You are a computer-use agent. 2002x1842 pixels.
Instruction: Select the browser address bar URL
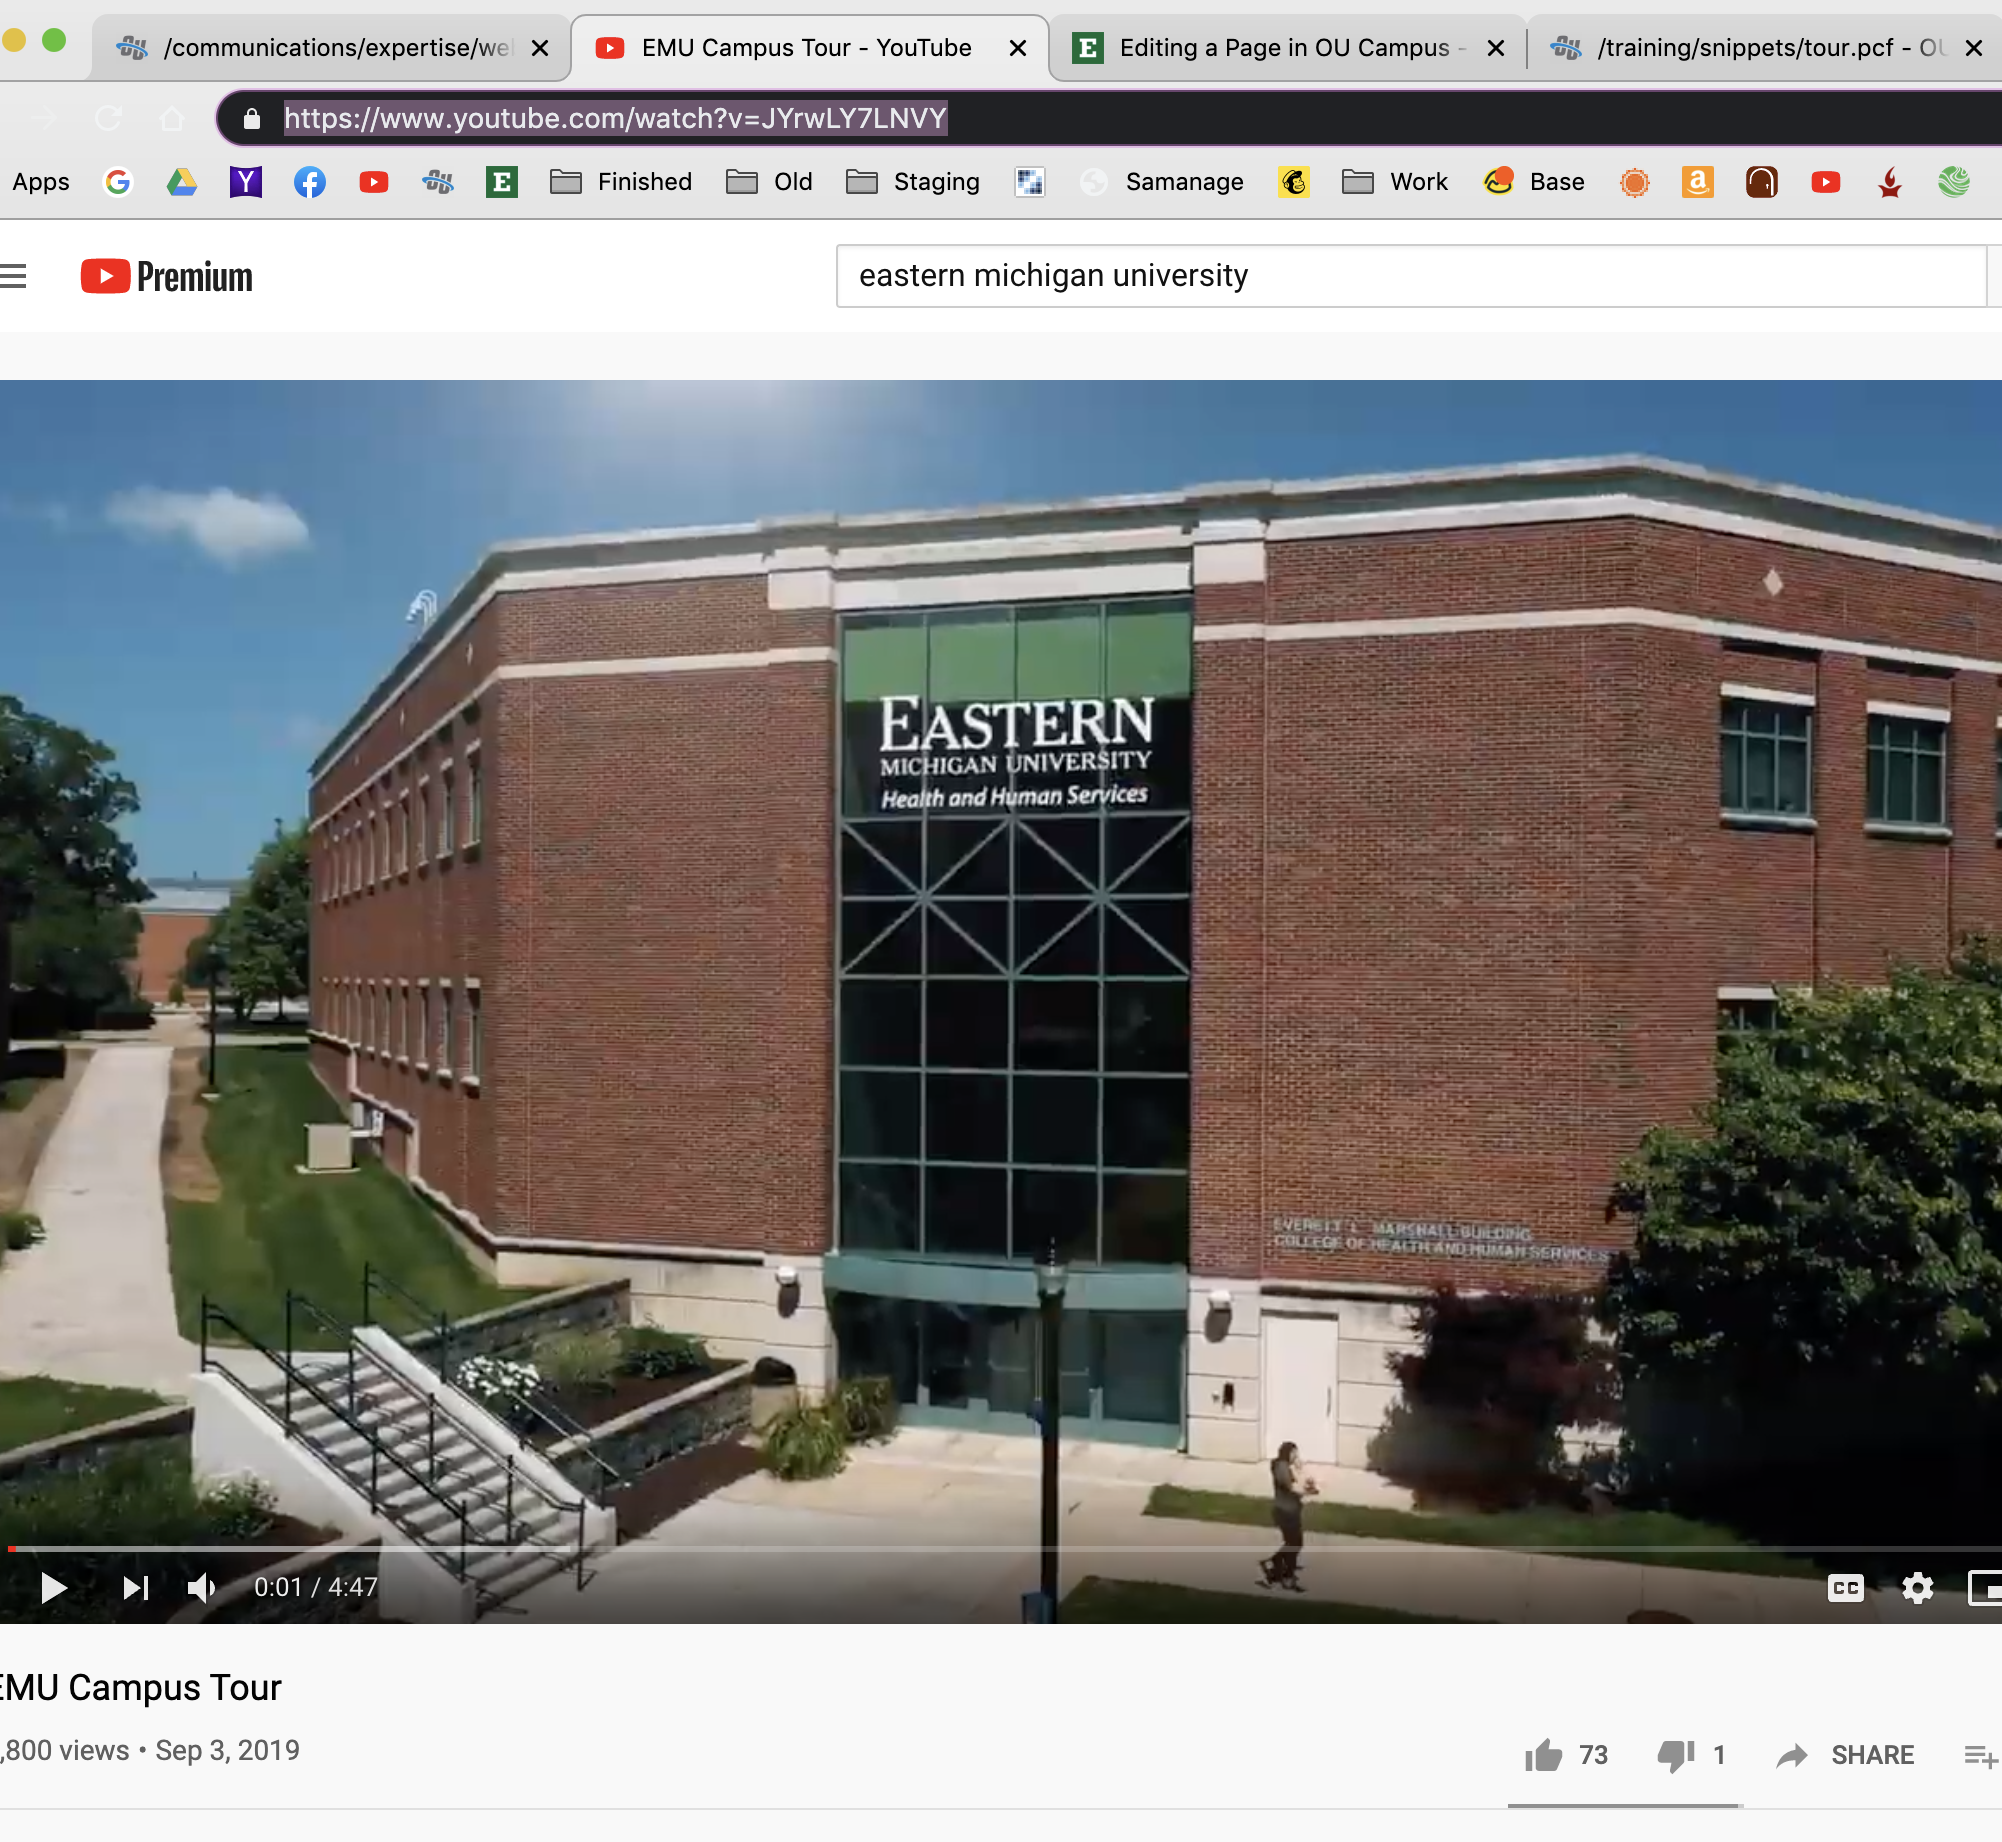click(x=615, y=118)
